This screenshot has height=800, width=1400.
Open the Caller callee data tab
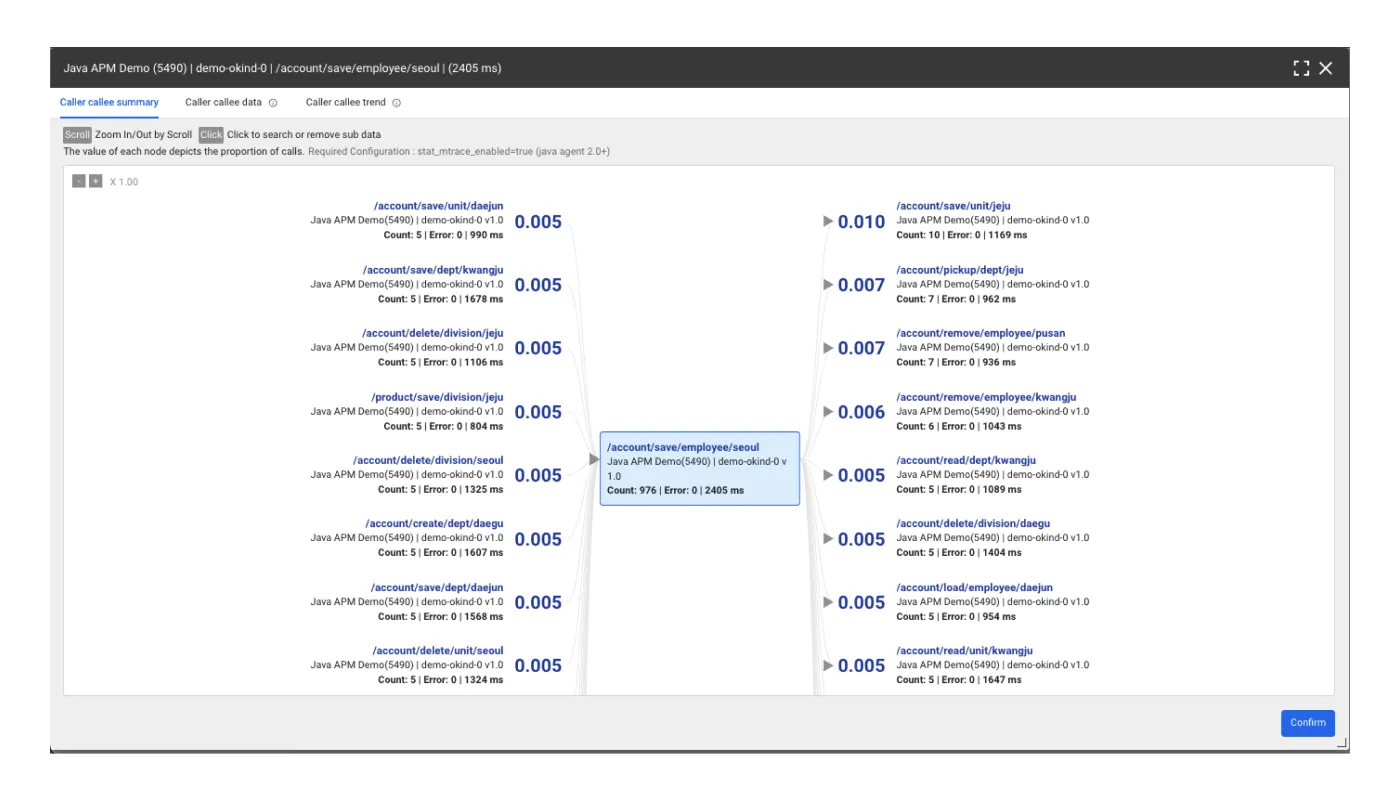click(223, 103)
